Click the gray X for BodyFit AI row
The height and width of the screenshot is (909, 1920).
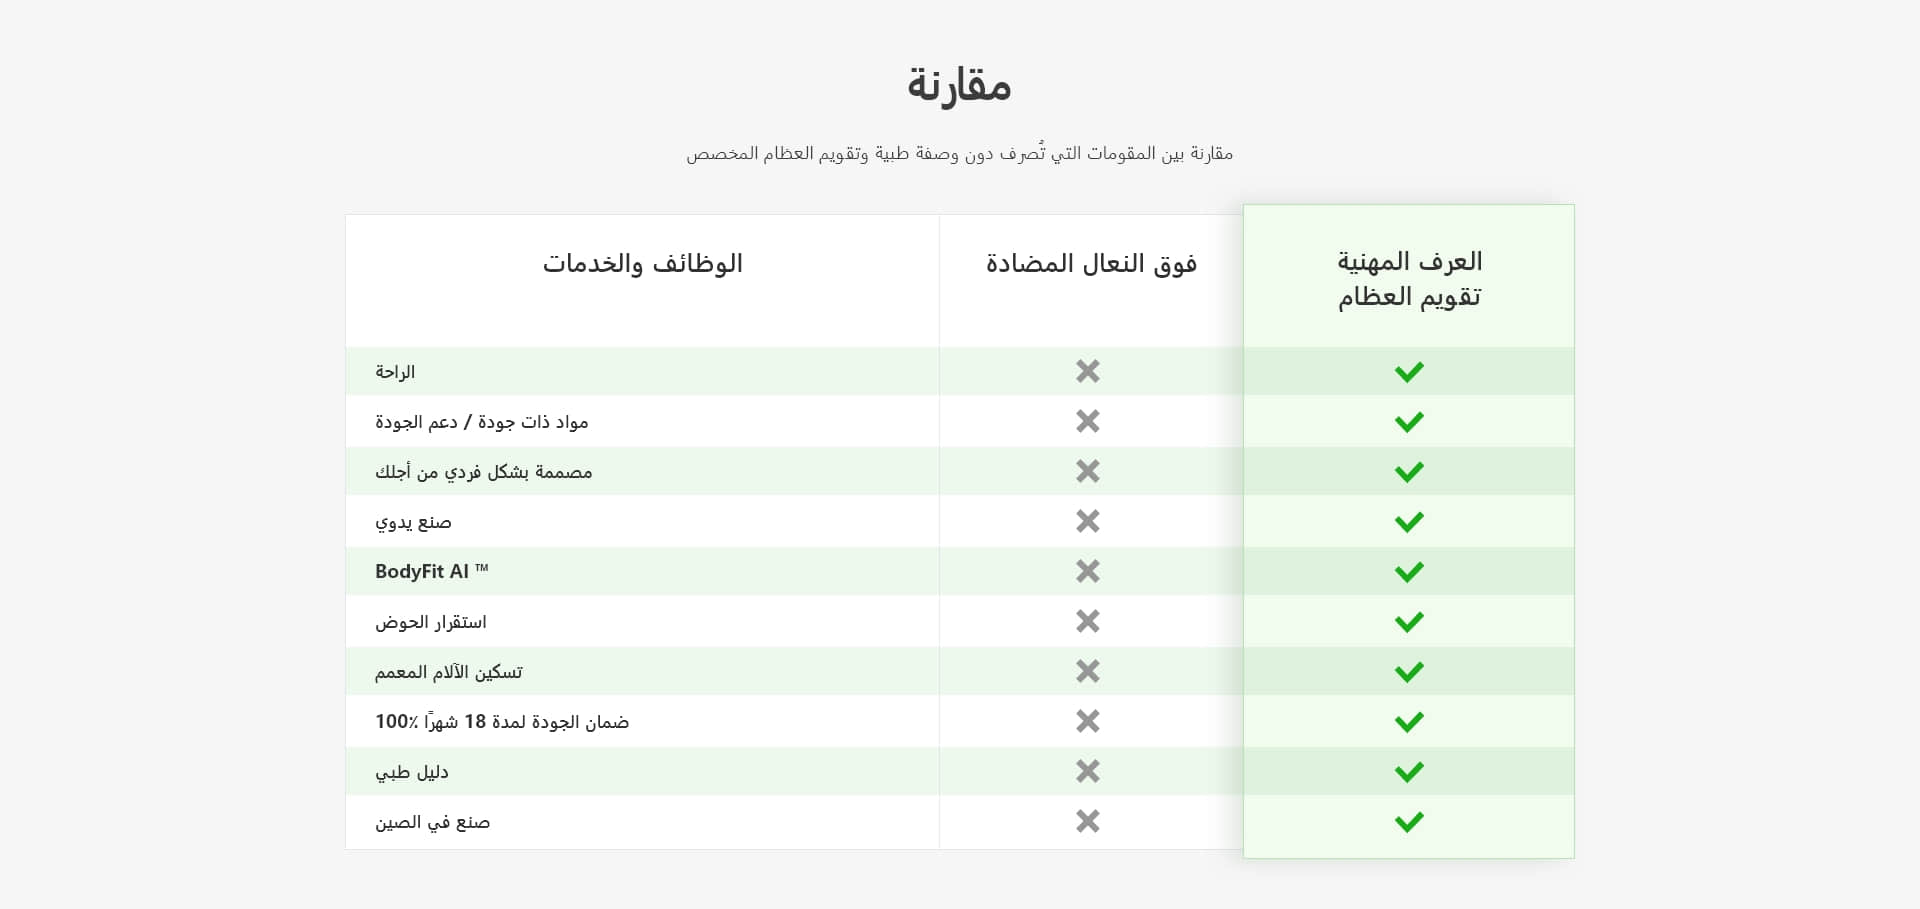(x=1087, y=571)
